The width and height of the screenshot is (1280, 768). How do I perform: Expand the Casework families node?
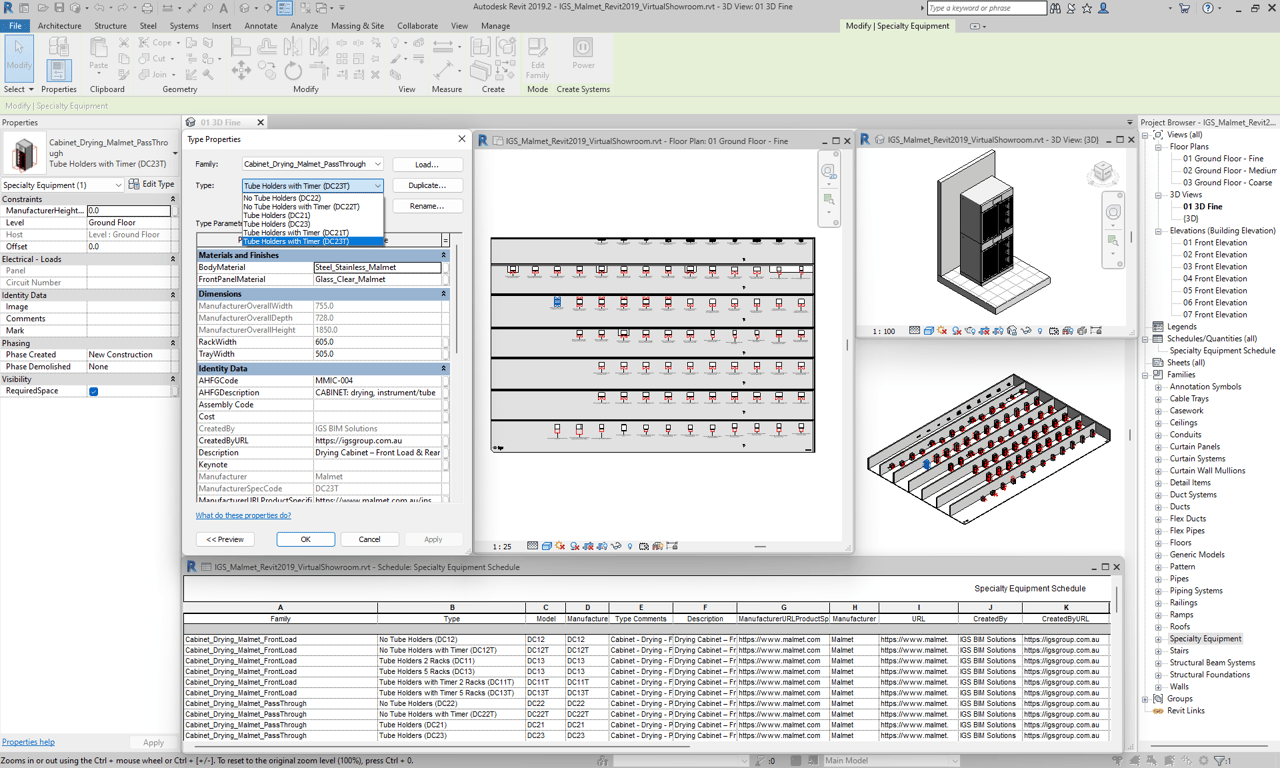click(x=1159, y=411)
